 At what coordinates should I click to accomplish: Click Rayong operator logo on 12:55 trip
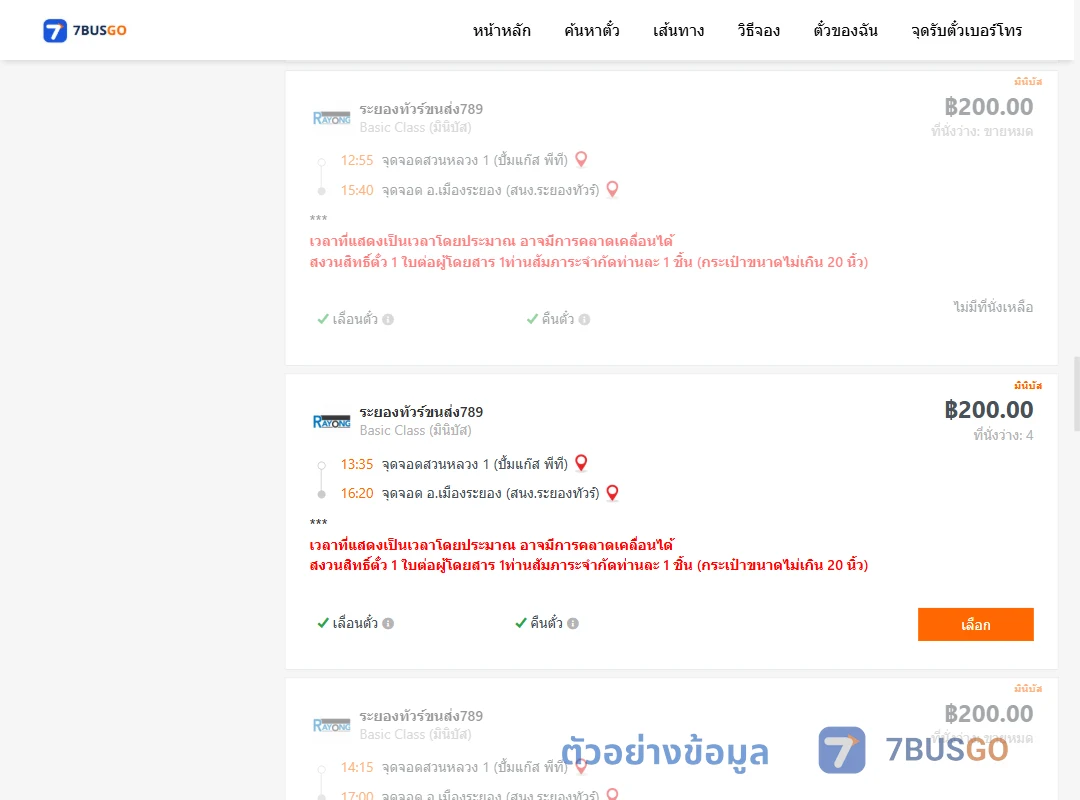point(331,118)
